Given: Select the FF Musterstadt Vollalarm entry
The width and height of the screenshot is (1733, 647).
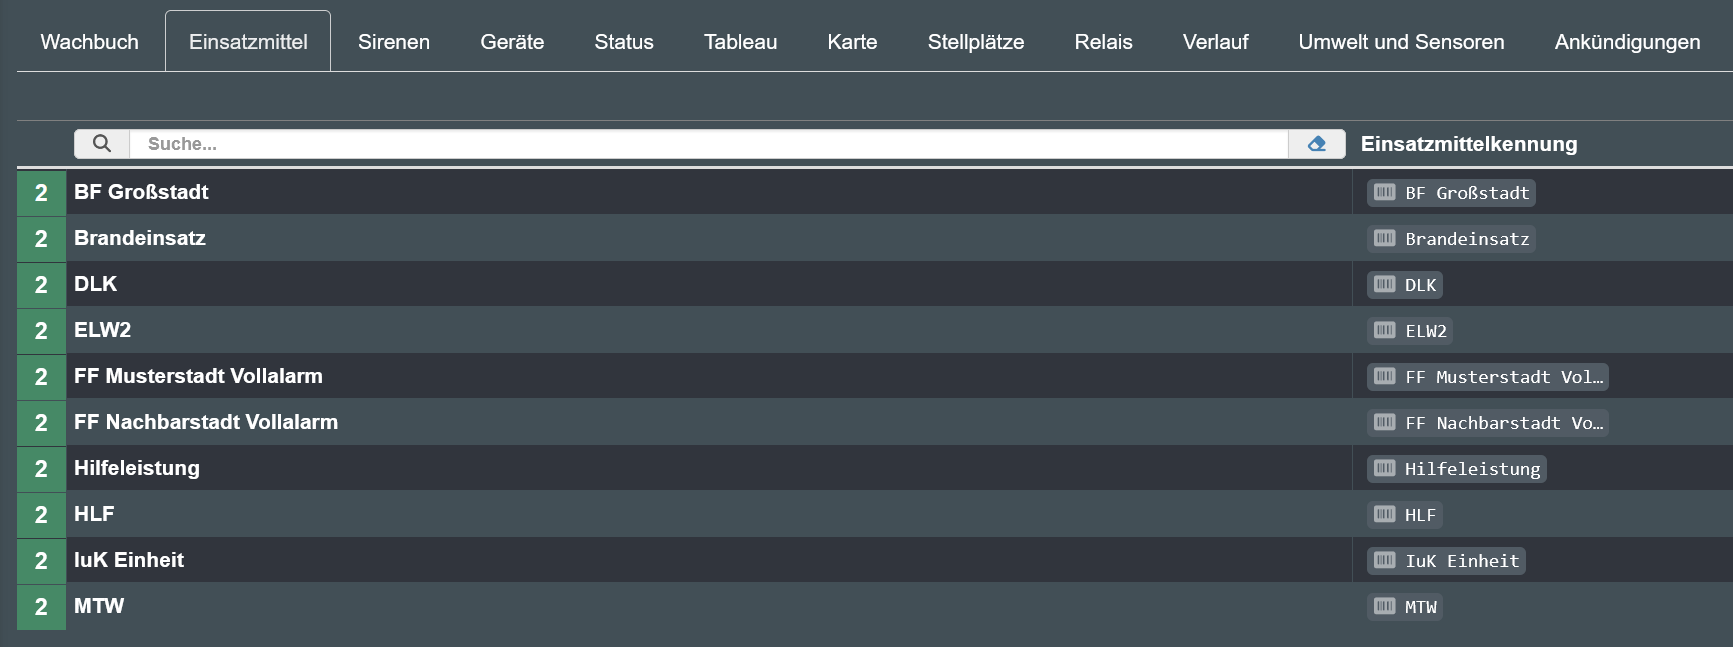Looking at the screenshot, I should pos(198,376).
